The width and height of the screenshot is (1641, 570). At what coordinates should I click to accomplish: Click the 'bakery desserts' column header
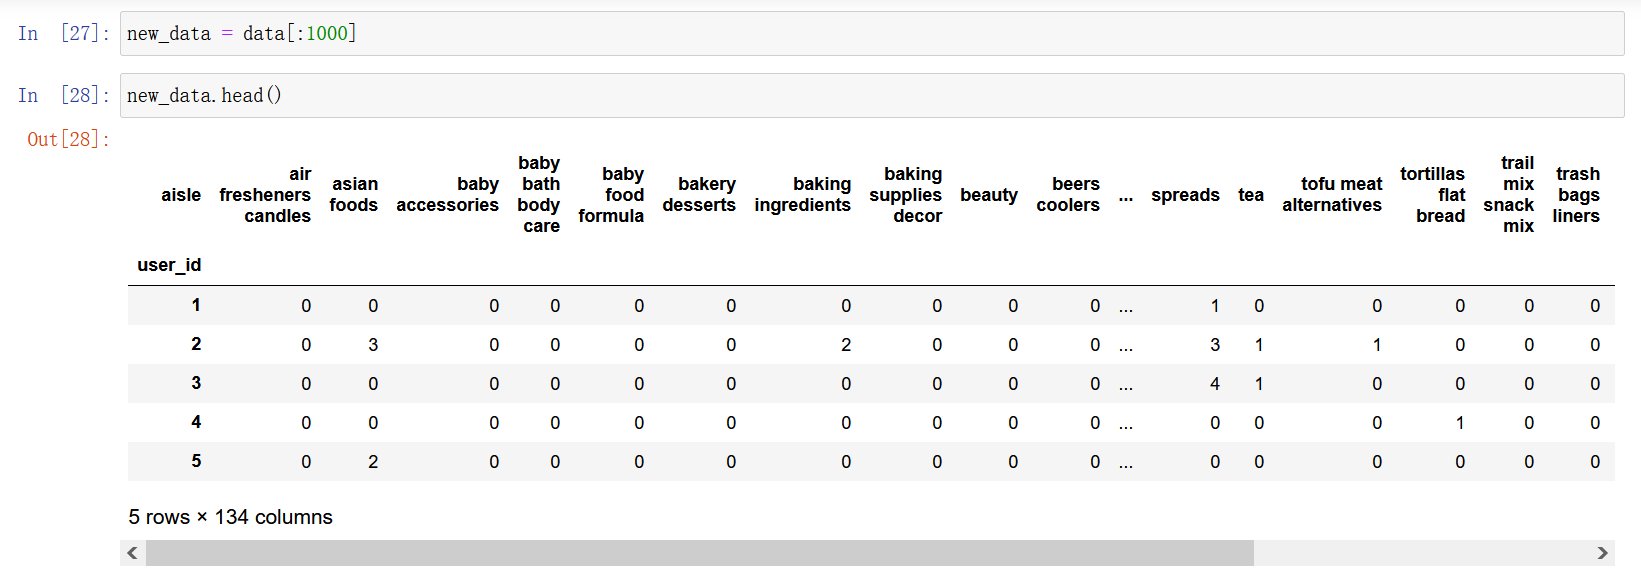click(699, 195)
